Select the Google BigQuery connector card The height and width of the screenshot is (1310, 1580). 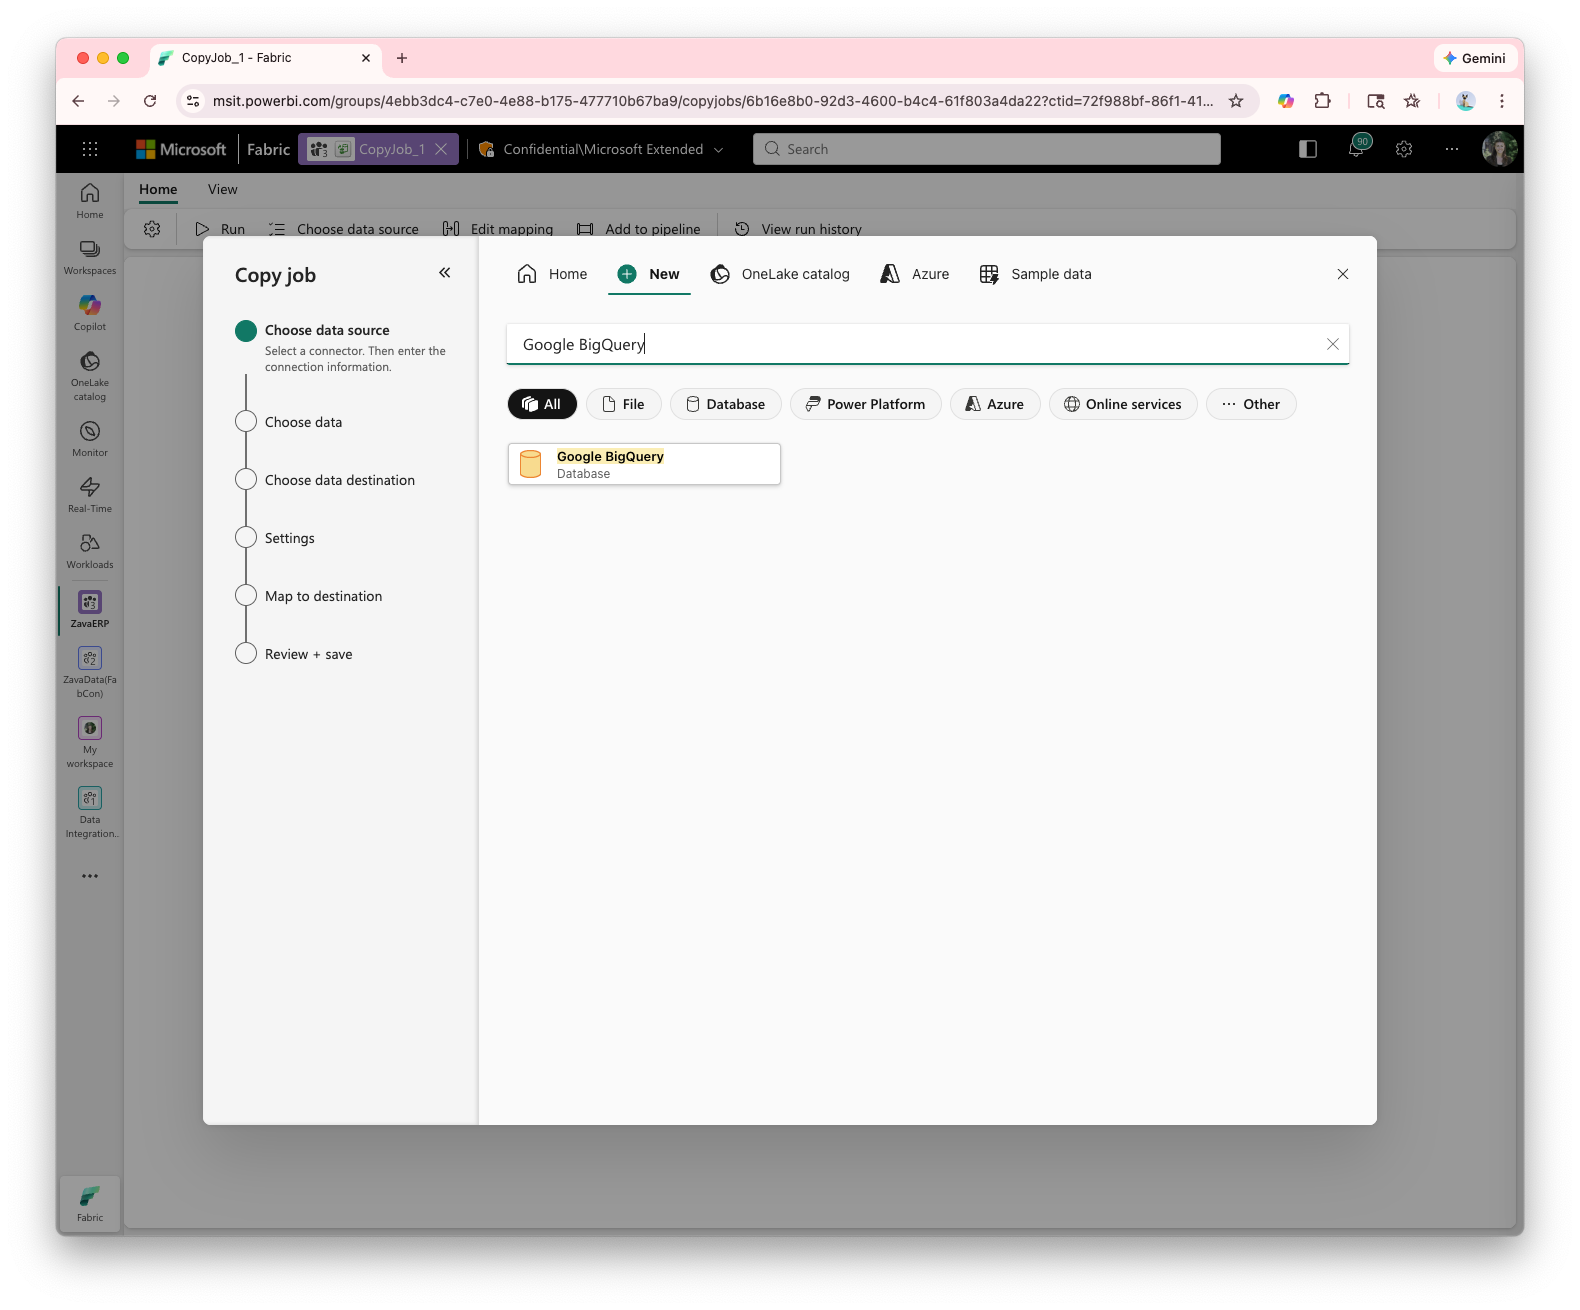[x=644, y=464]
